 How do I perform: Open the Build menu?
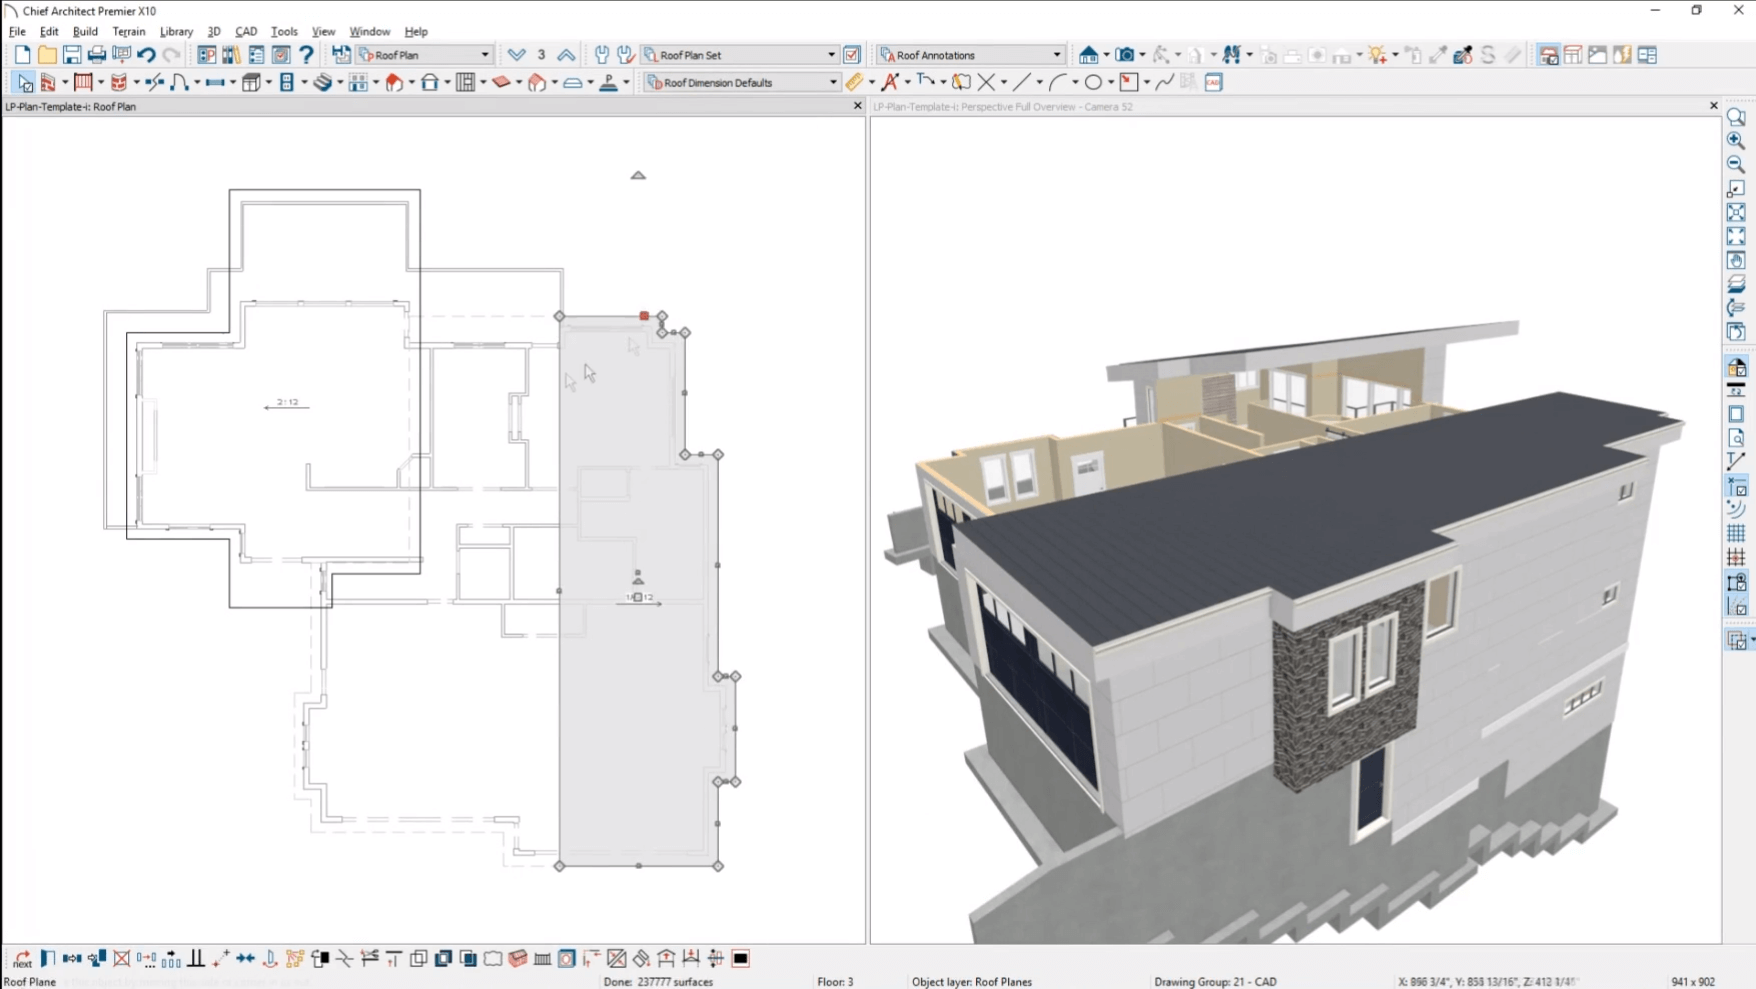click(x=85, y=31)
